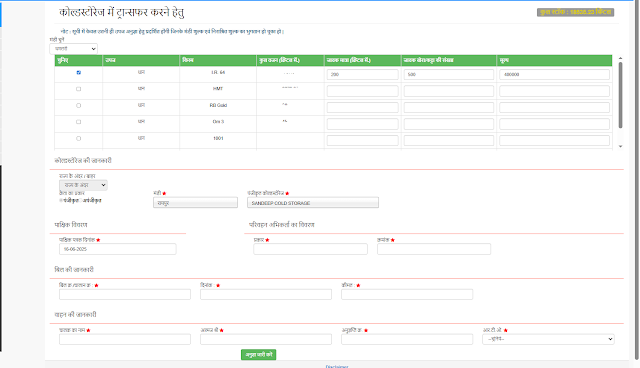The image size is (640, 368).
Task: Click the value field in the HMT row
Action: point(554,91)
